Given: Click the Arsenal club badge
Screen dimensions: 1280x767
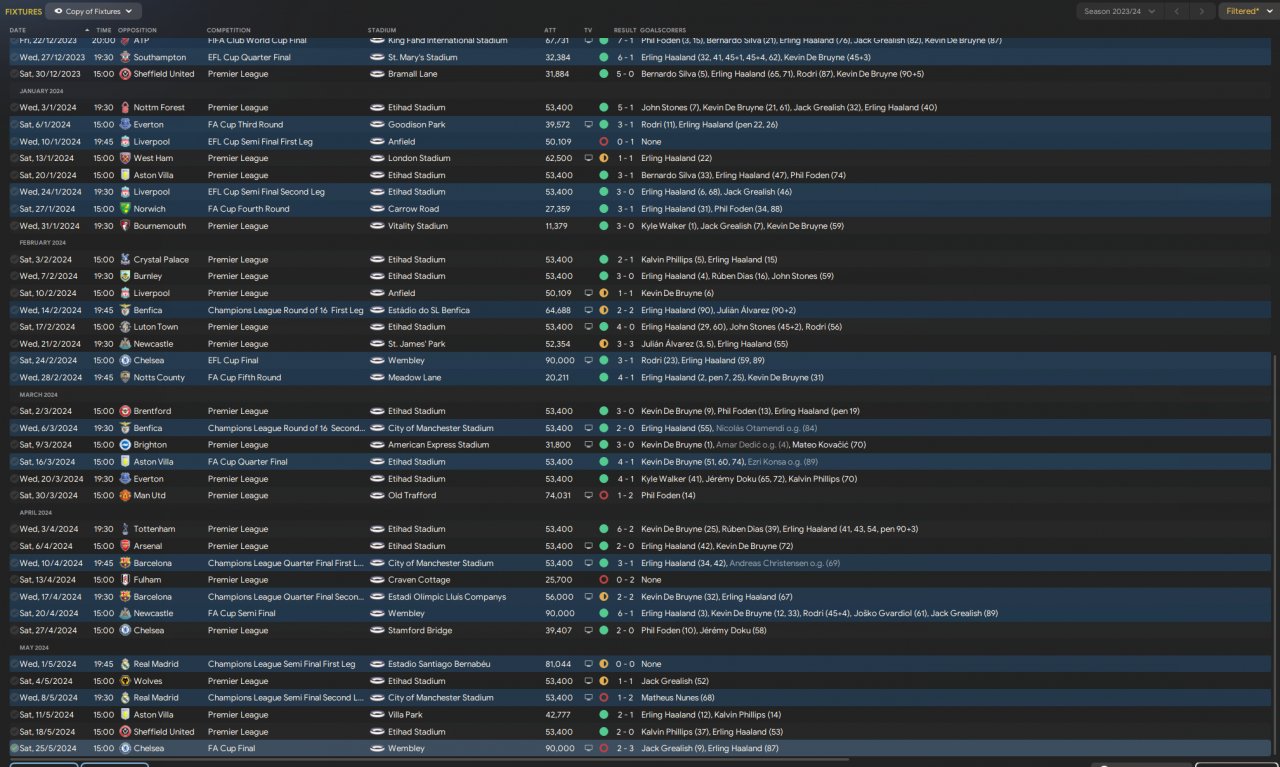Looking at the screenshot, I should (x=125, y=546).
